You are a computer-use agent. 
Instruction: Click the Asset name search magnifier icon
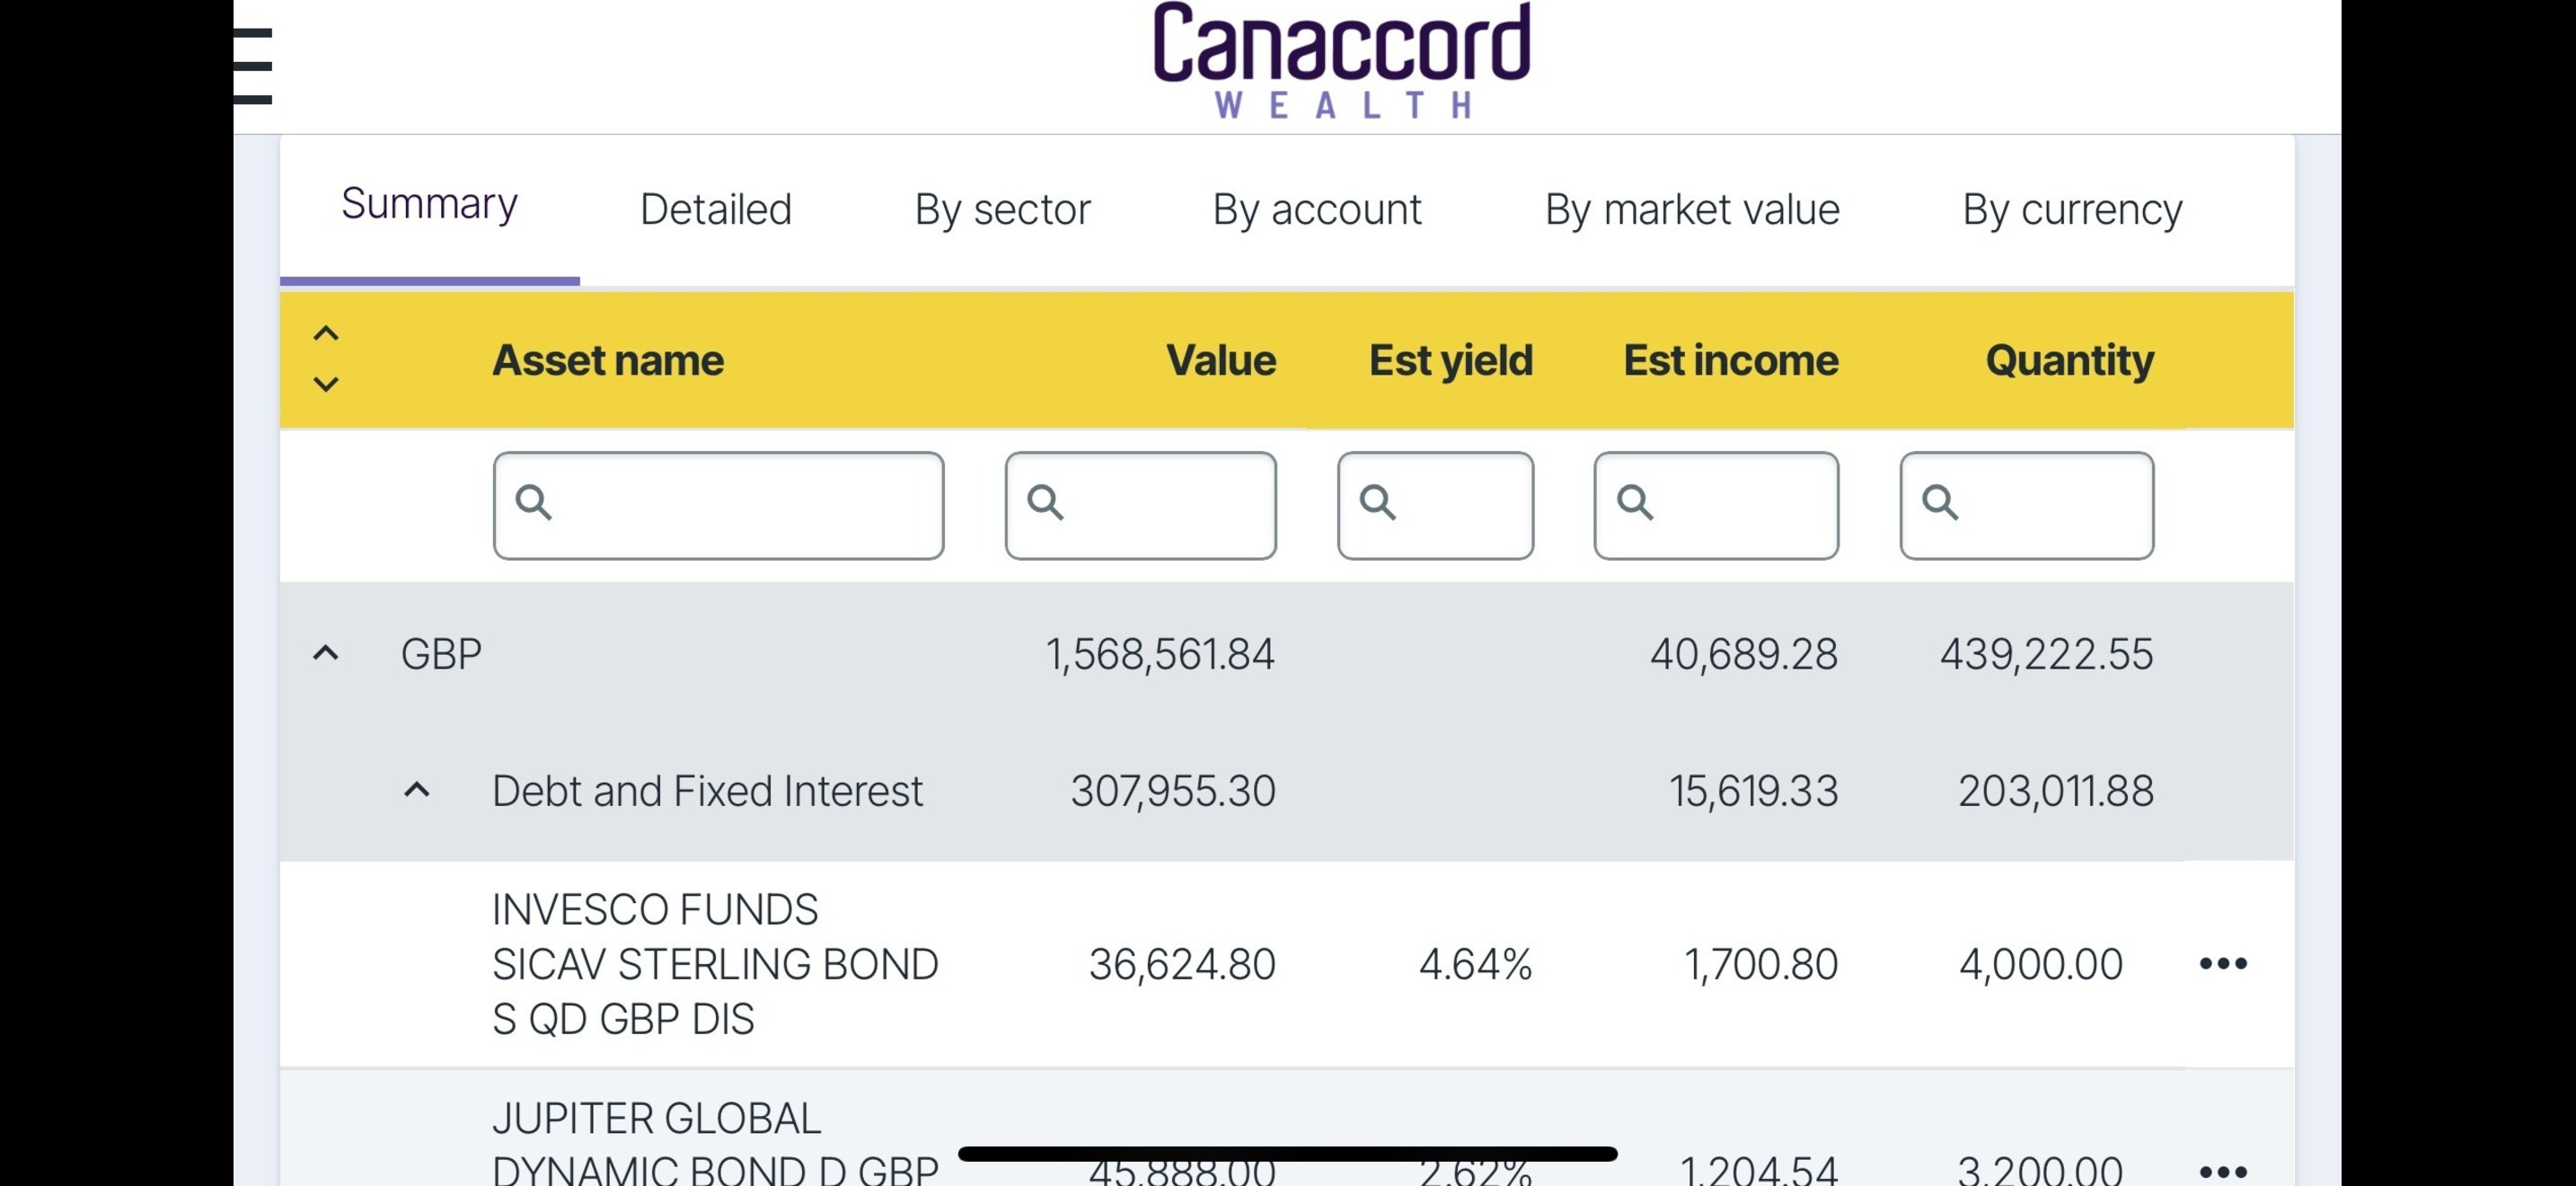[534, 502]
